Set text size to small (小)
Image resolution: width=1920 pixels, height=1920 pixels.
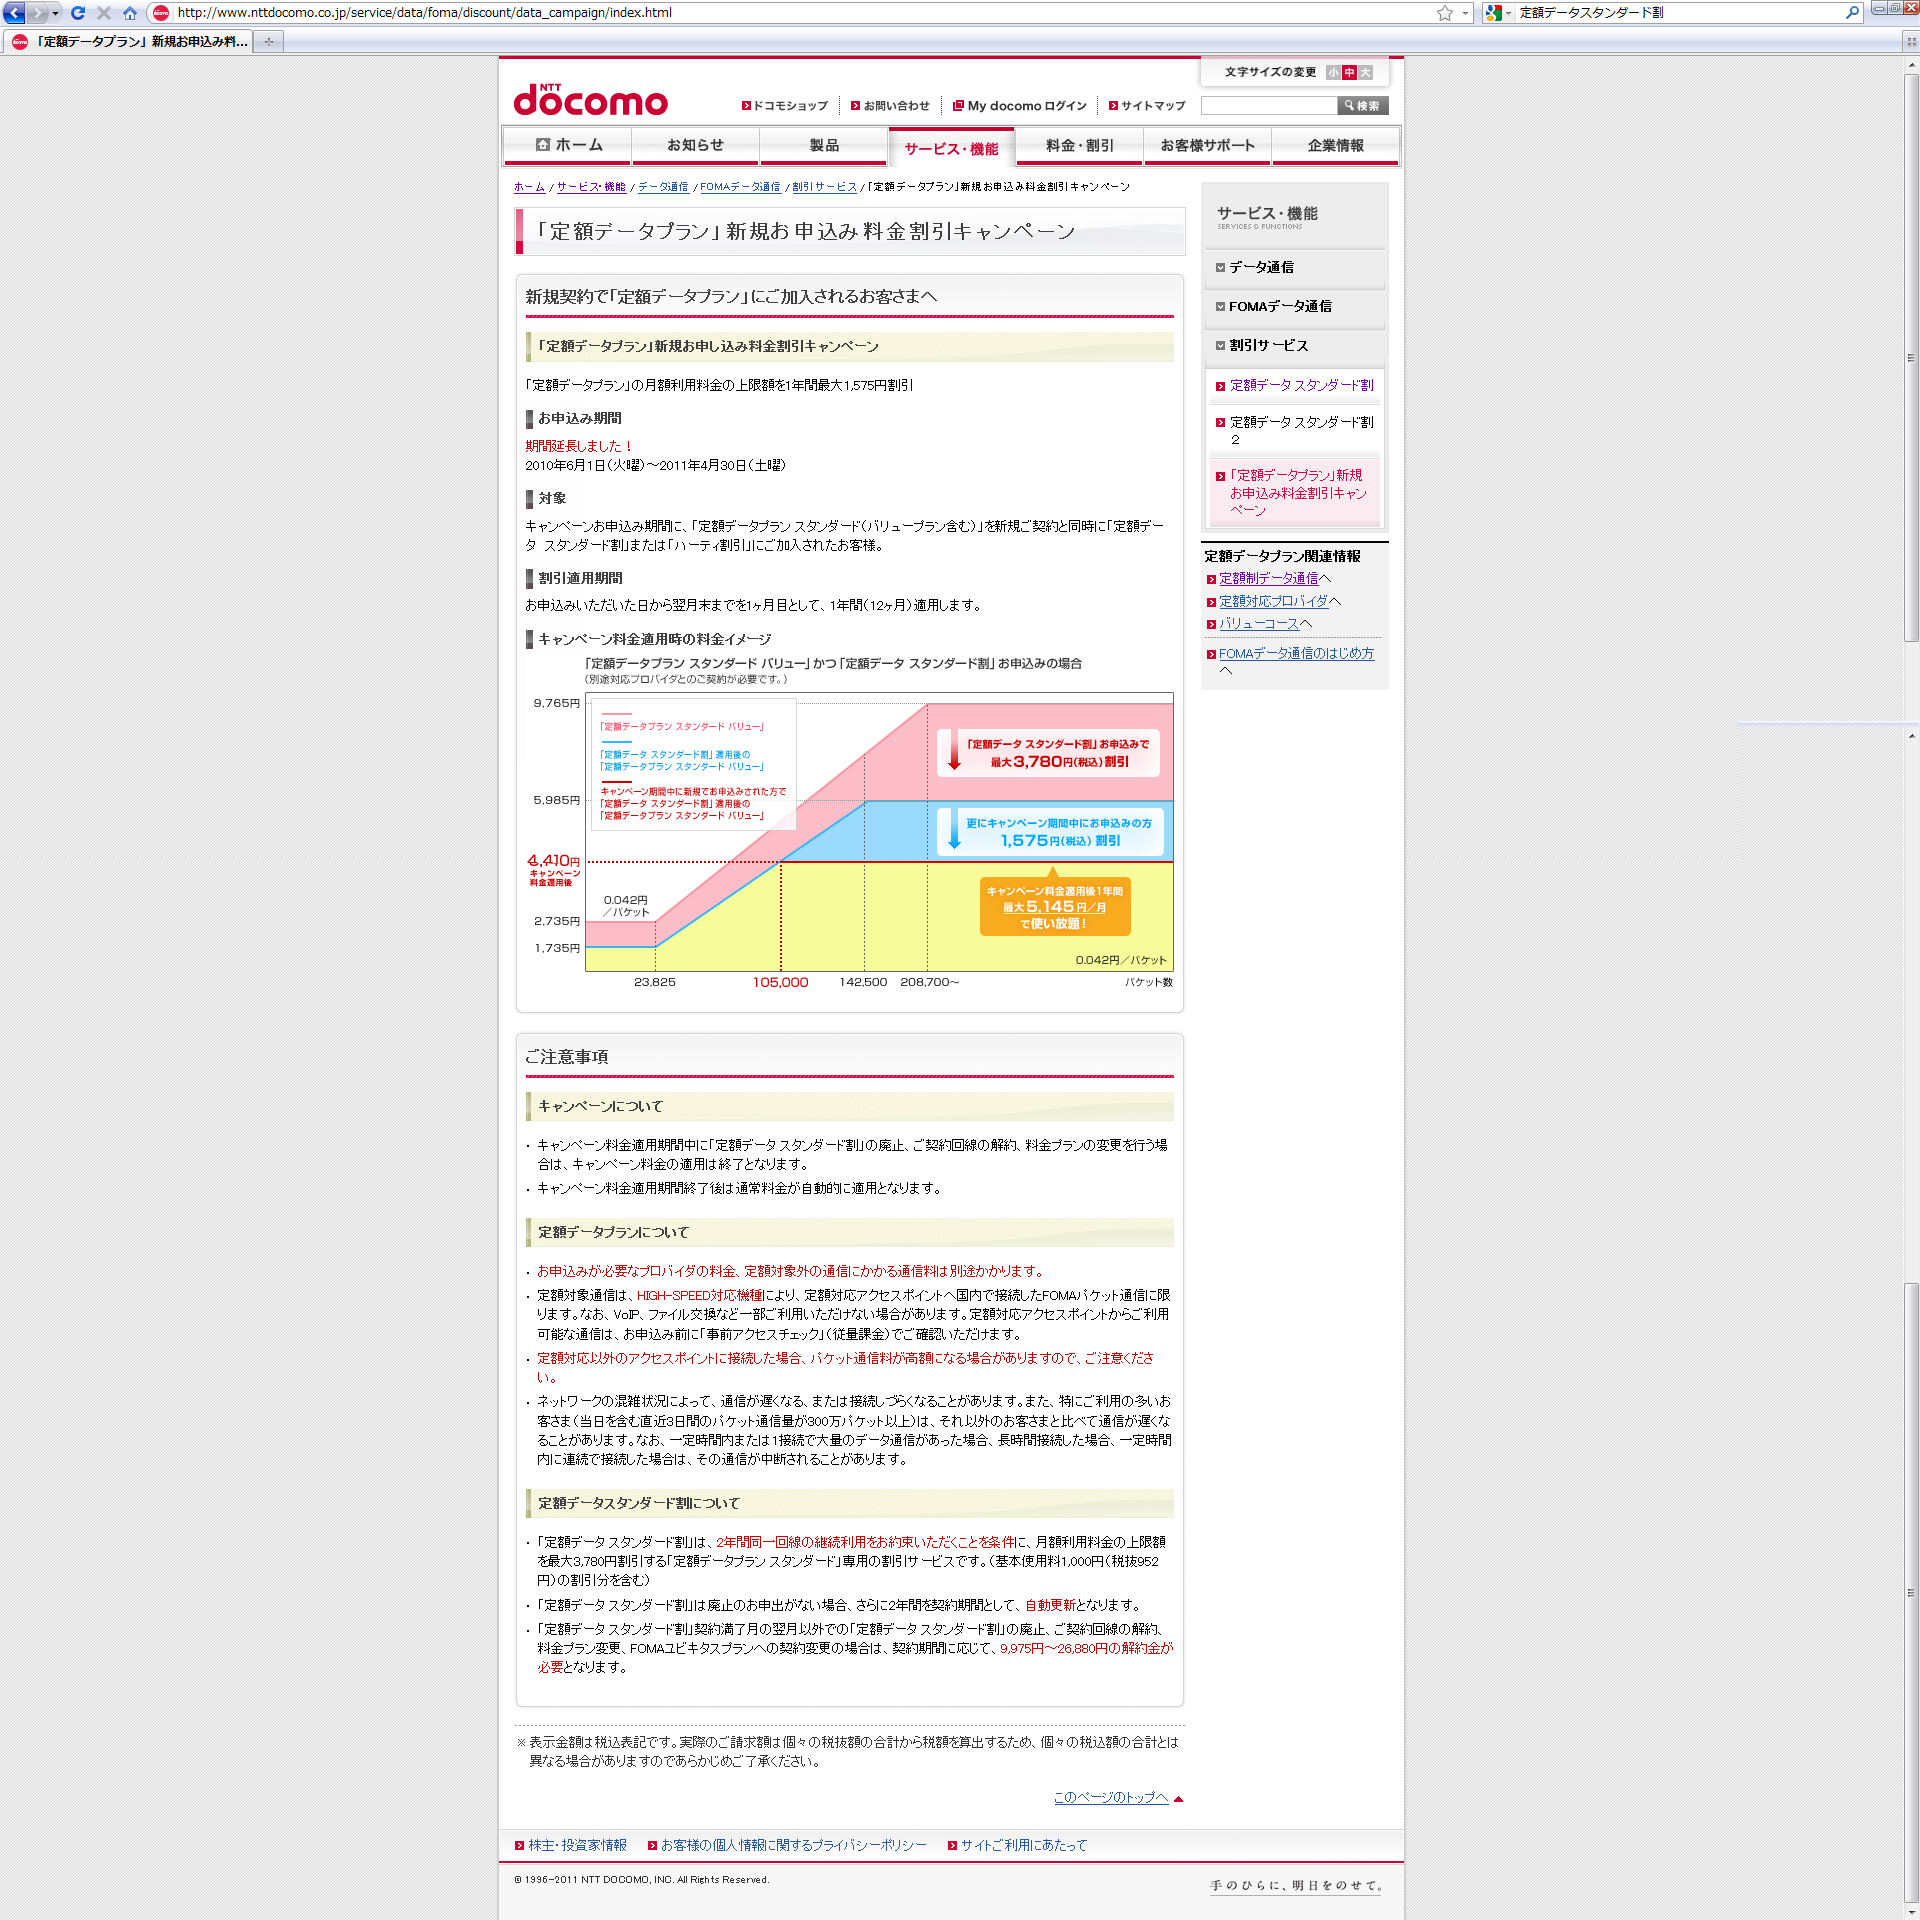pos(1333,72)
